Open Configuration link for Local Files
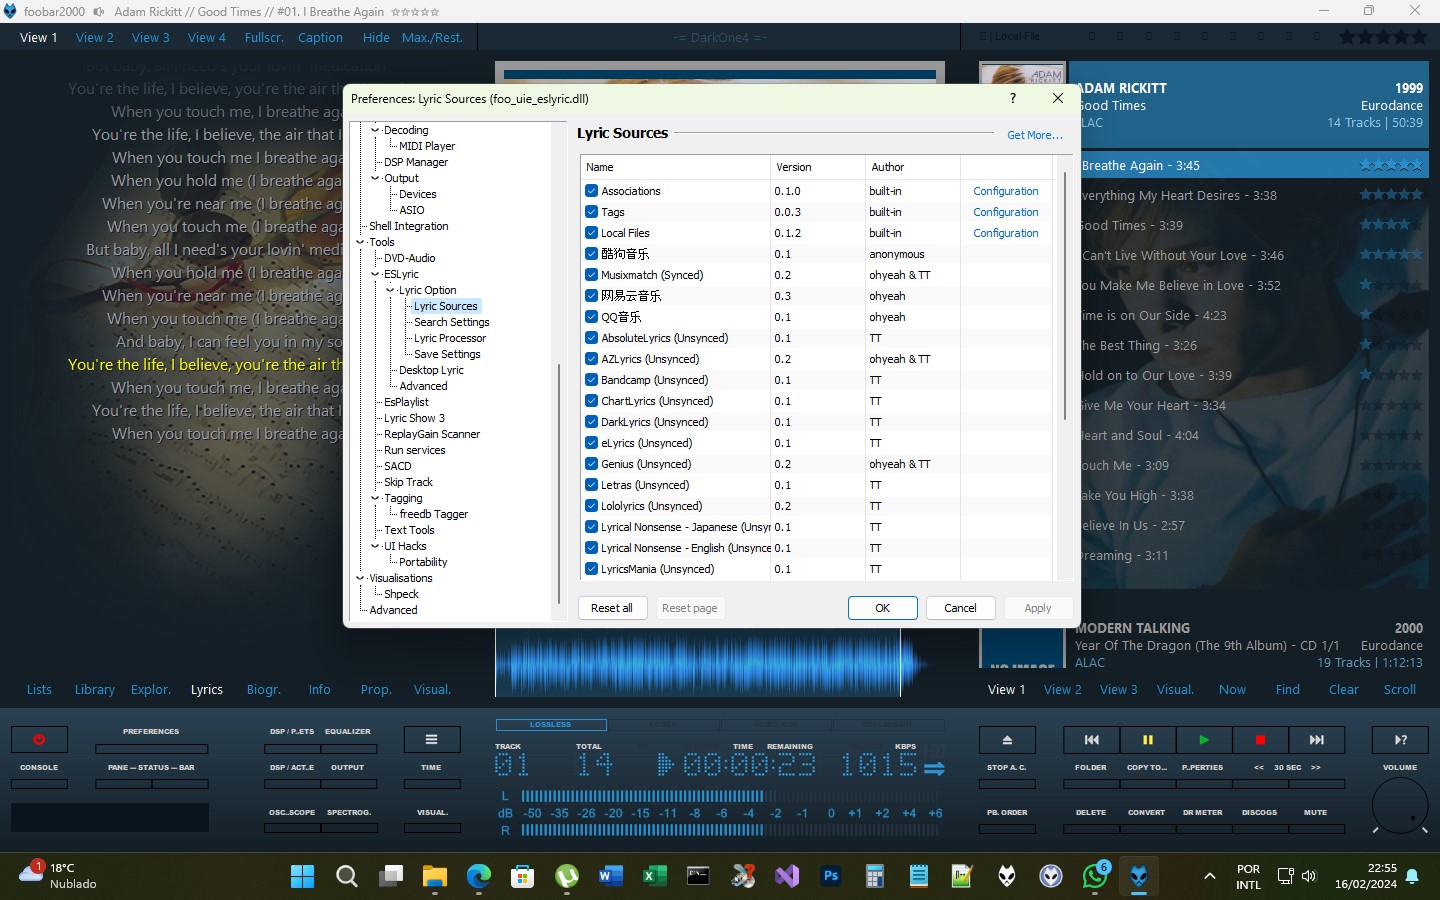 coord(1005,233)
